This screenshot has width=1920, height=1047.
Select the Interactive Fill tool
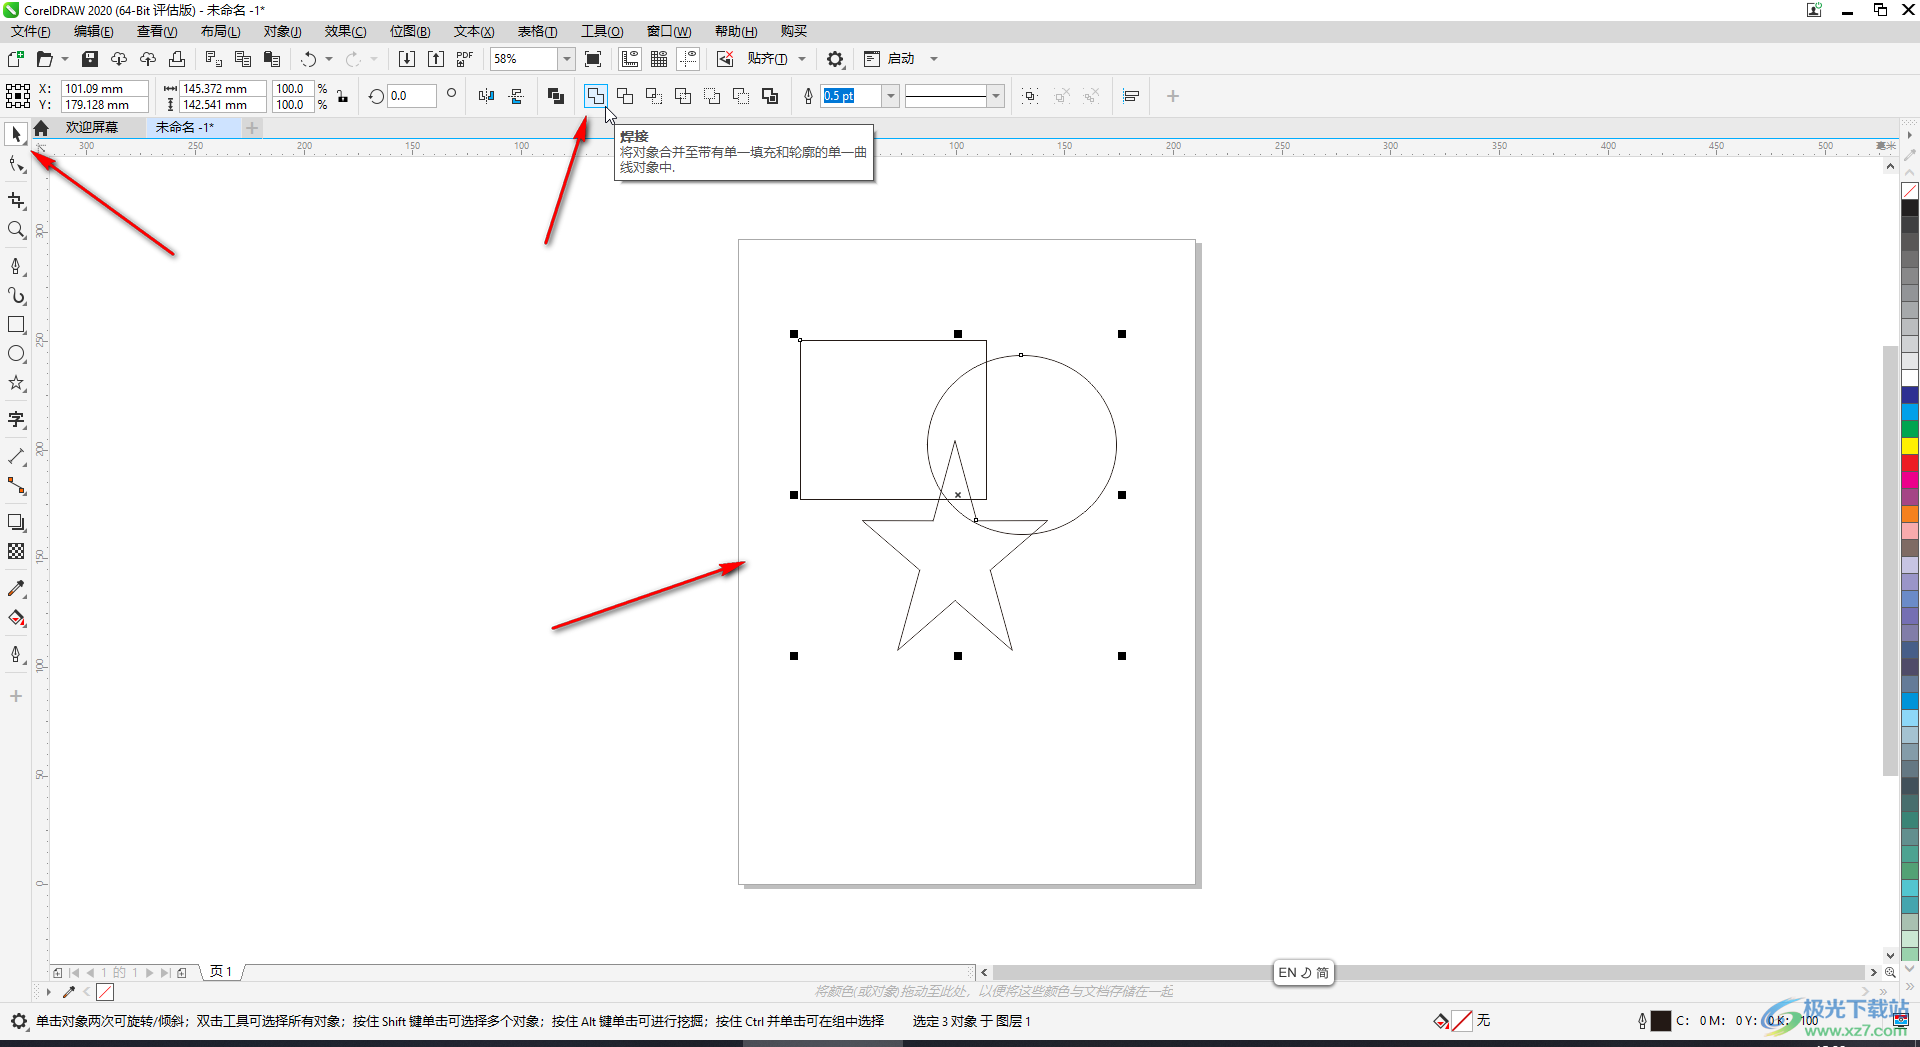click(x=16, y=618)
